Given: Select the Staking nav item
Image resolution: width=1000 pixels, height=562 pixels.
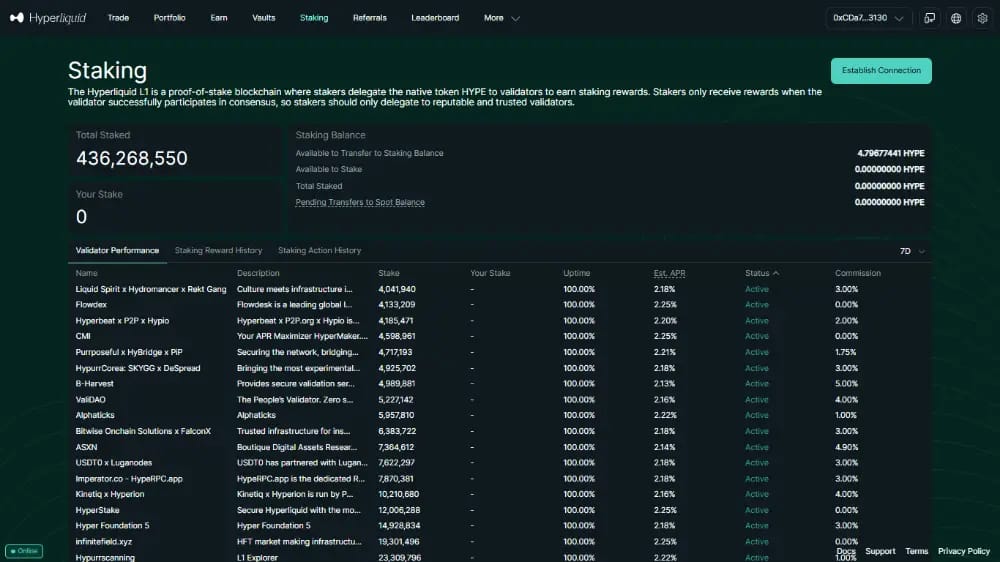Looking at the screenshot, I should click(314, 18).
